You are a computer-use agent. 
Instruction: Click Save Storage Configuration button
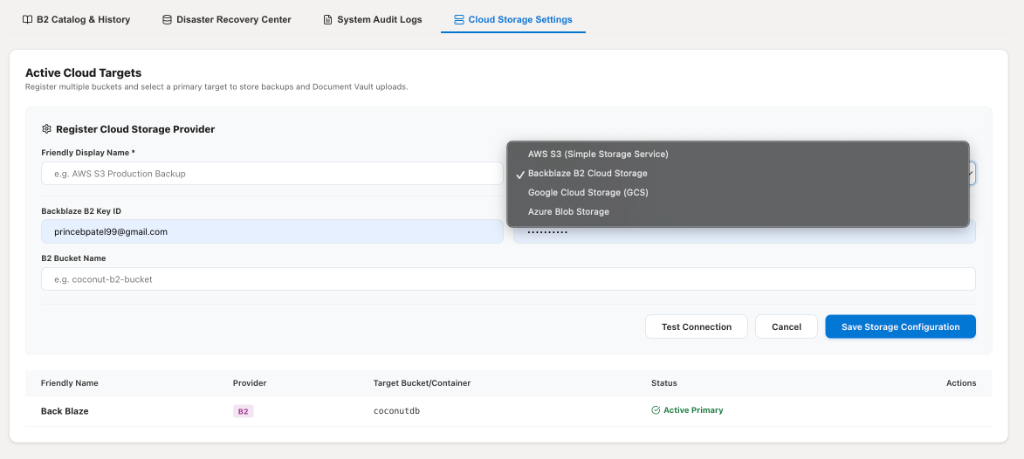(901, 326)
